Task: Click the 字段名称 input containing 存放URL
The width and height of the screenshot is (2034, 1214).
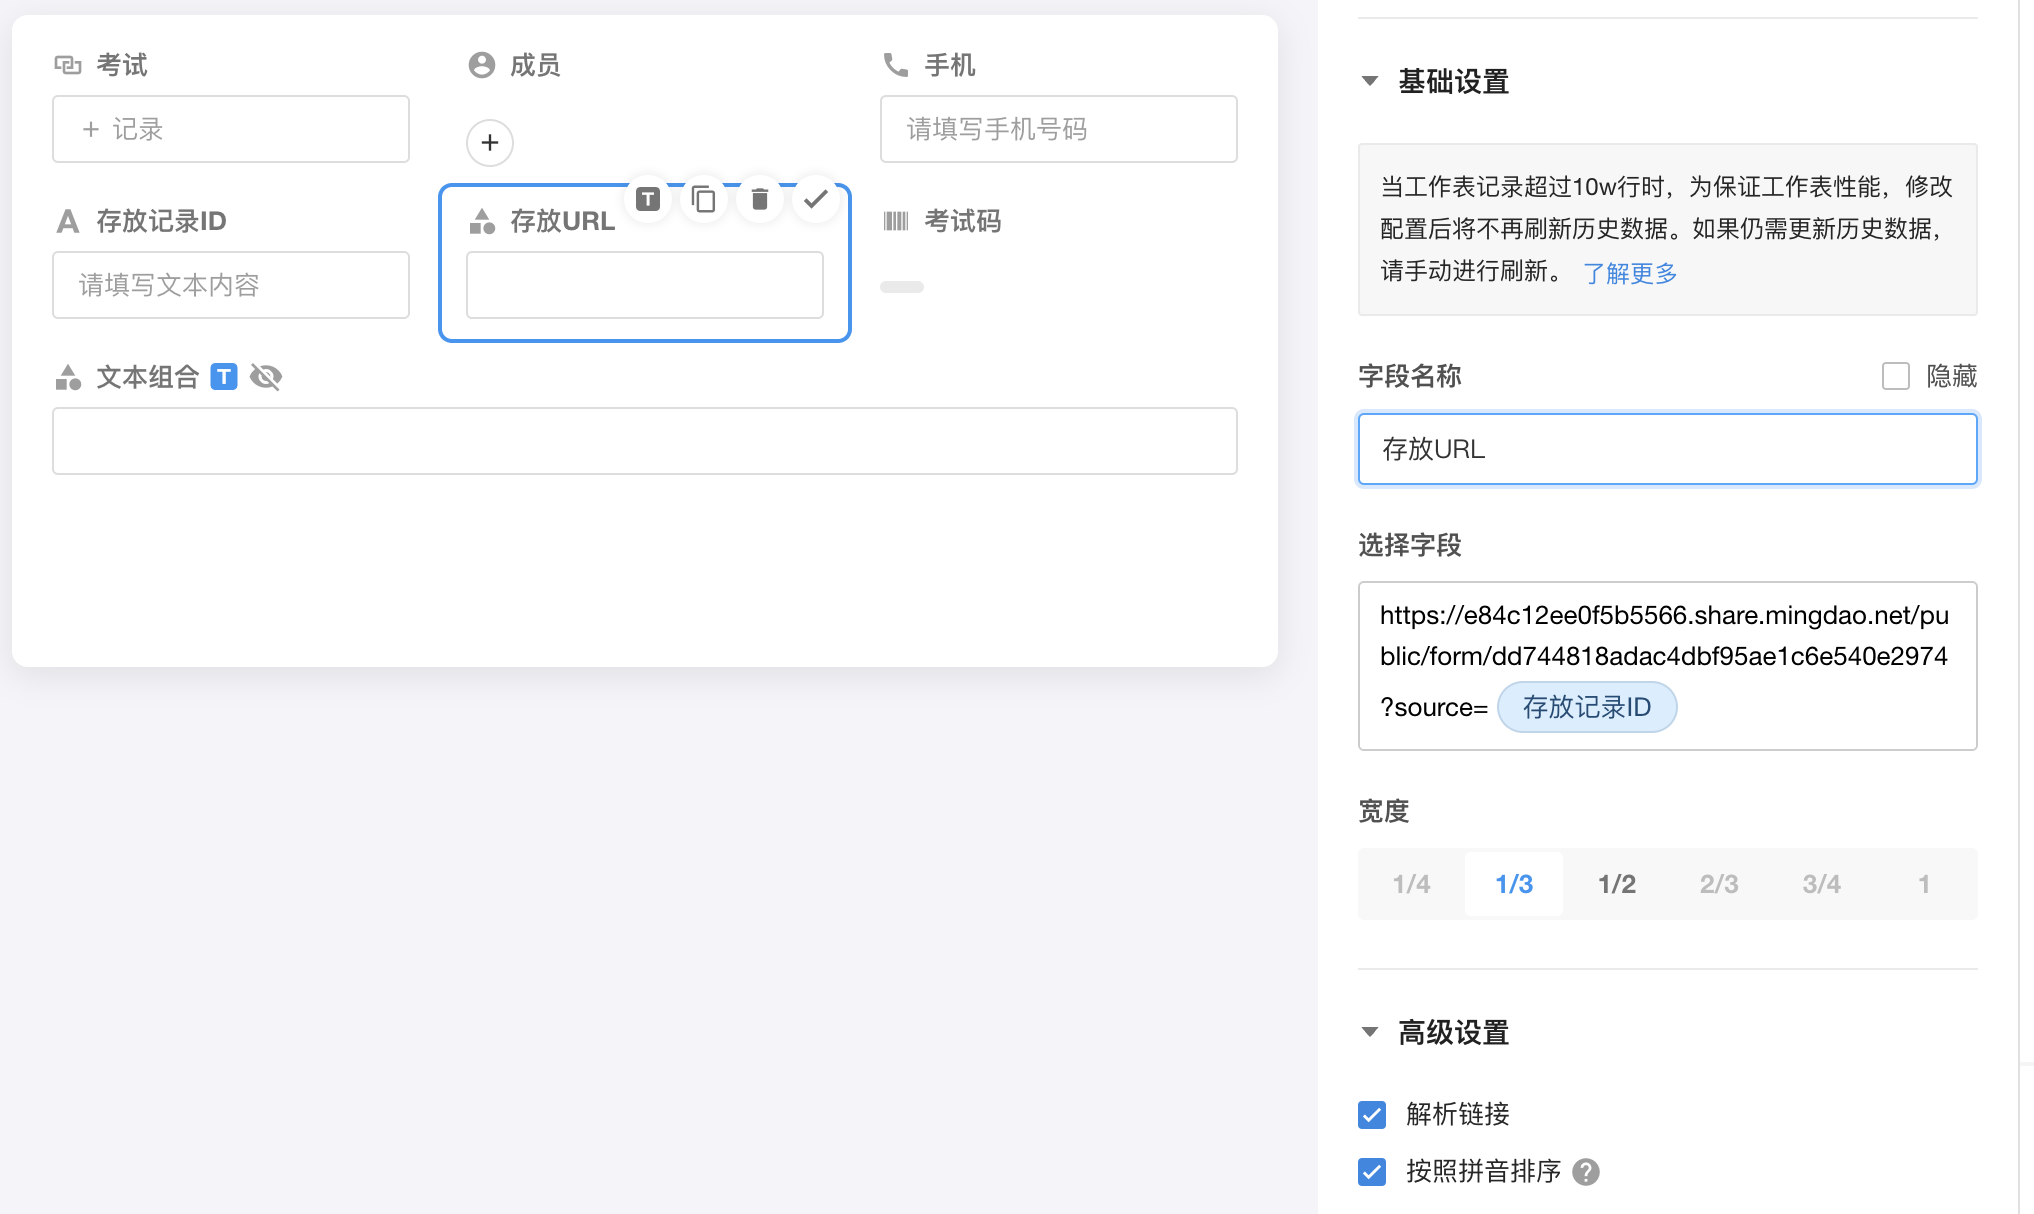Action: (x=1667, y=449)
